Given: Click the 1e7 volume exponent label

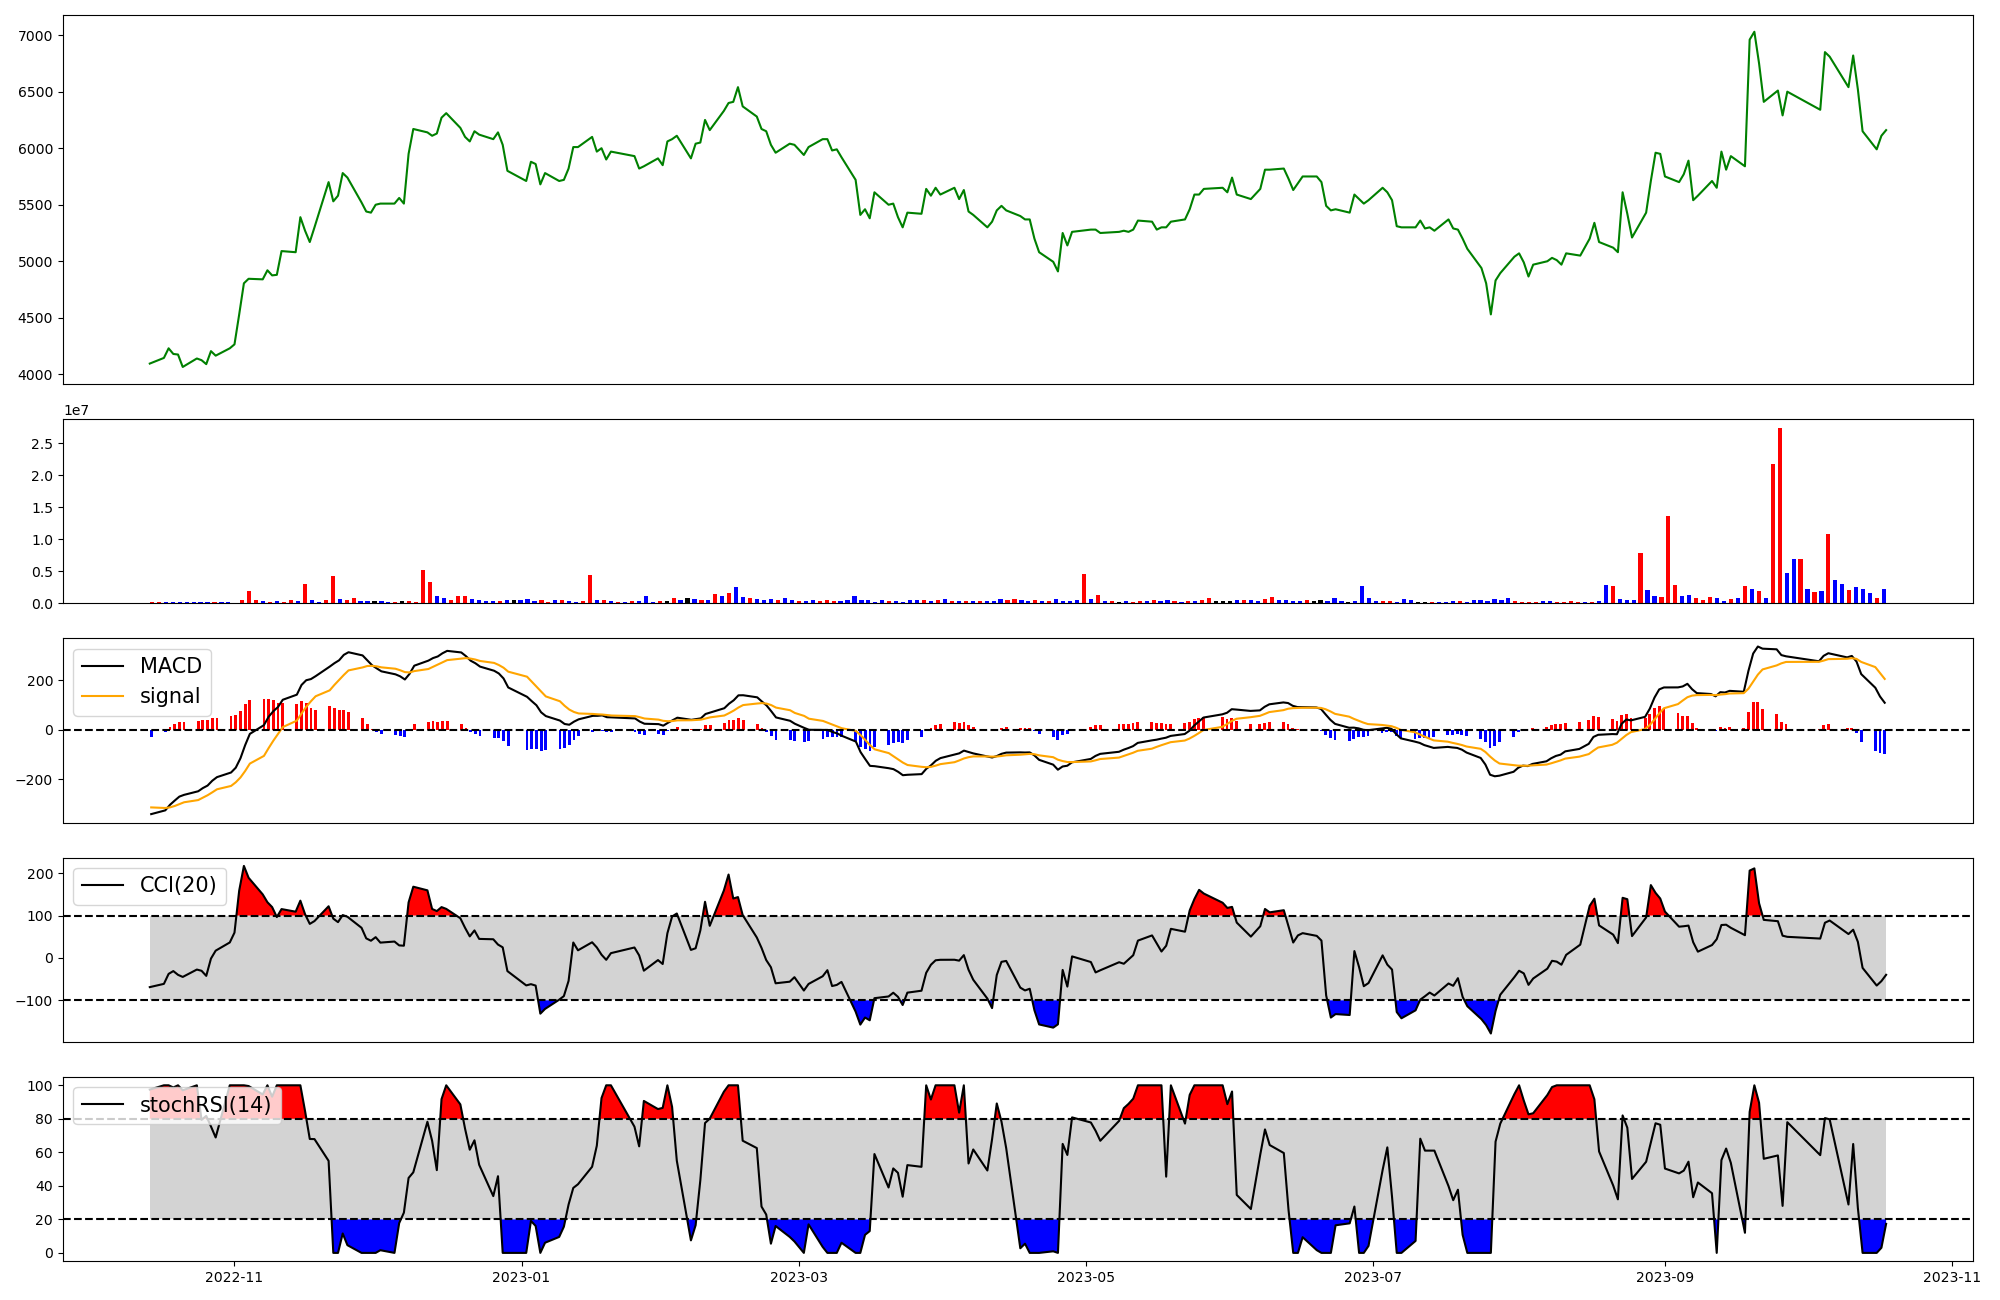Looking at the screenshot, I should pyautogui.click(x=76, y=410).
